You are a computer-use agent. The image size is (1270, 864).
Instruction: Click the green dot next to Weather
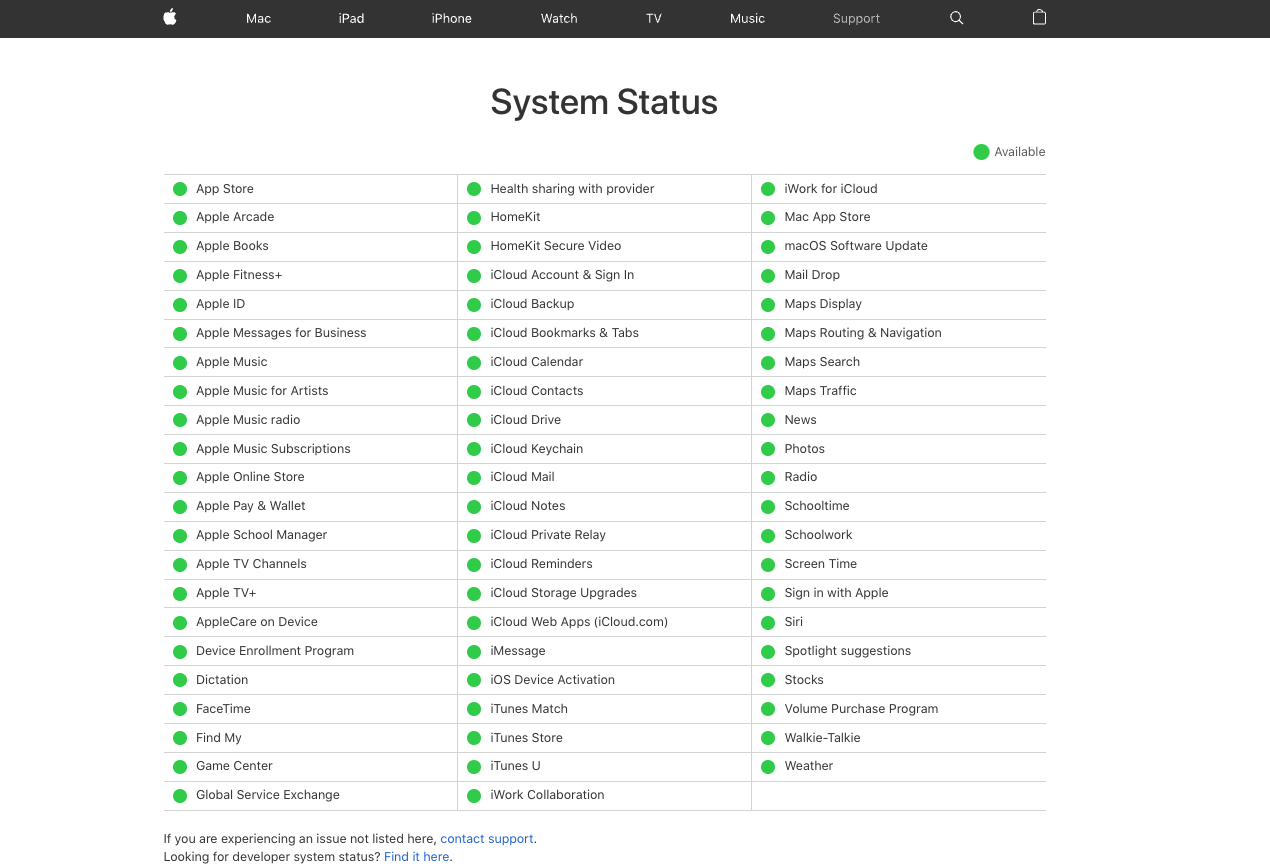(768, 767)
